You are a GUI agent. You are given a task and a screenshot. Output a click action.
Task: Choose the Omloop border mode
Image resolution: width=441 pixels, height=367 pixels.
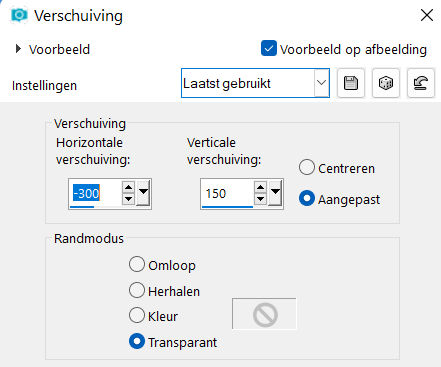point(137,264)
